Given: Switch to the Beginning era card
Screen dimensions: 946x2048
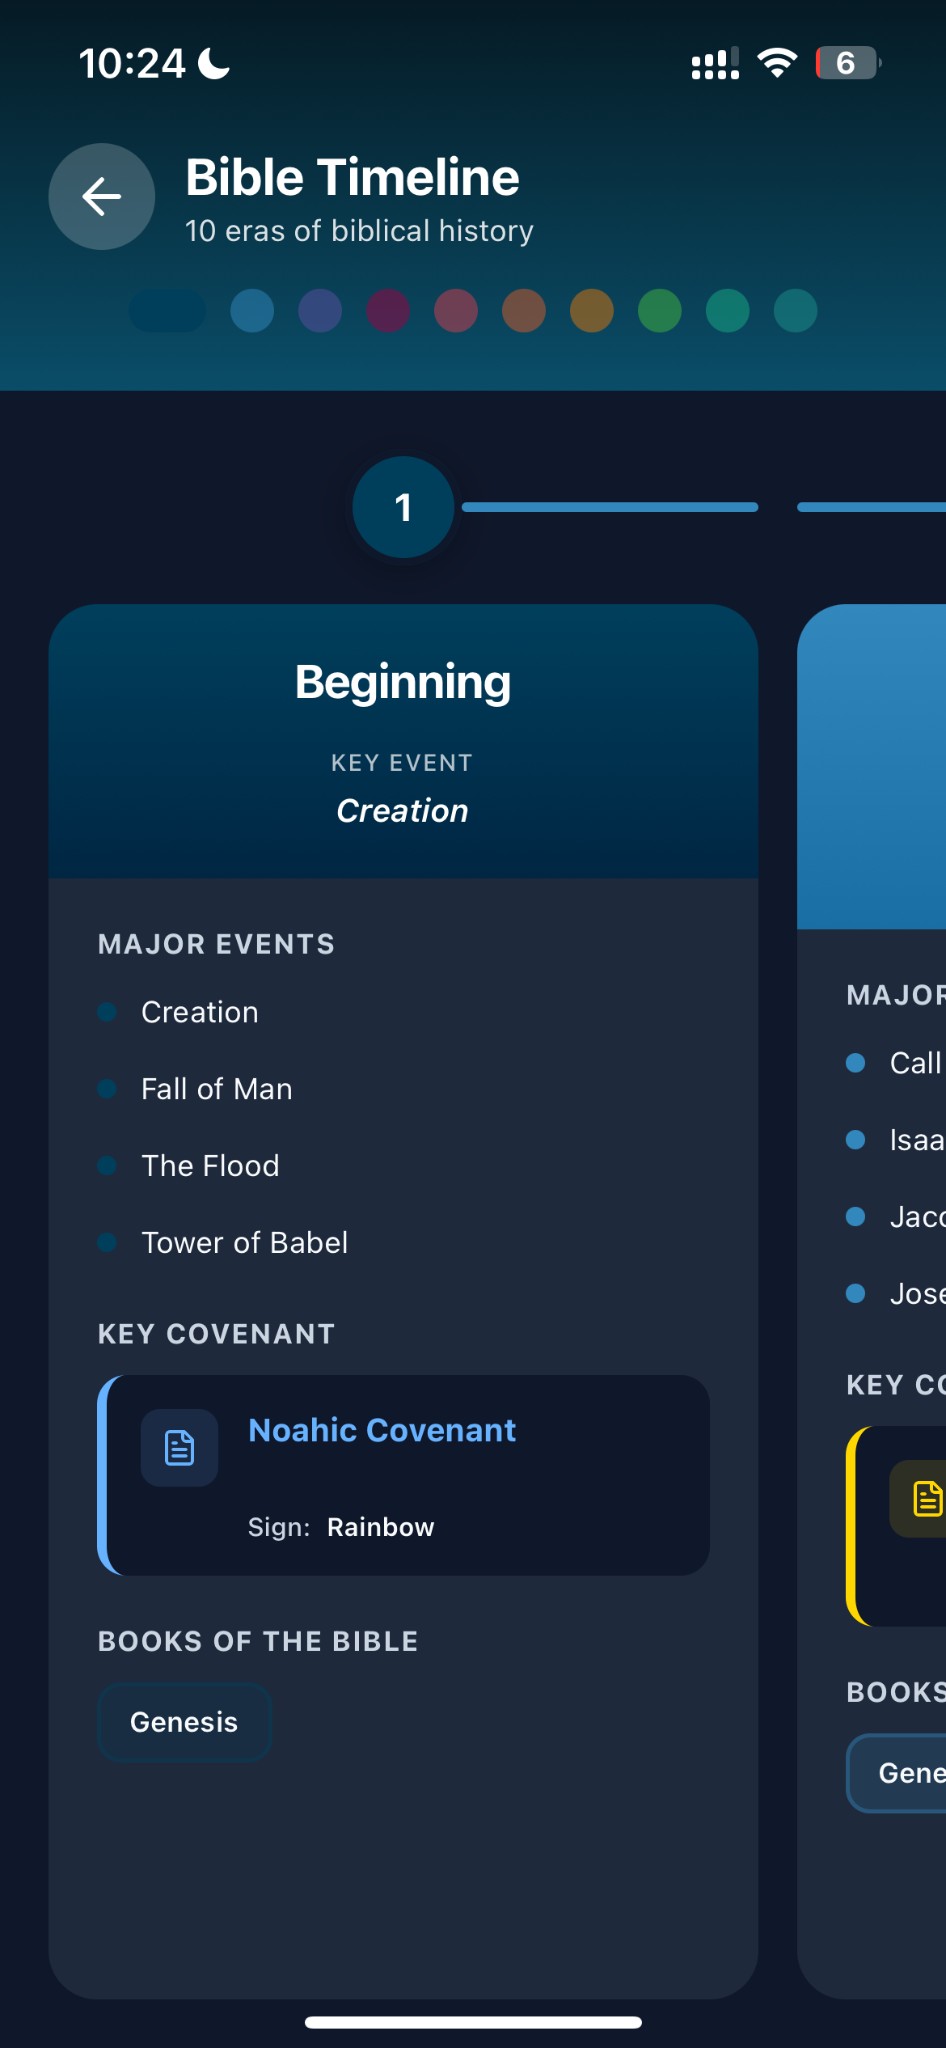Looking at the screenshot, I should (x=403, y=681).
